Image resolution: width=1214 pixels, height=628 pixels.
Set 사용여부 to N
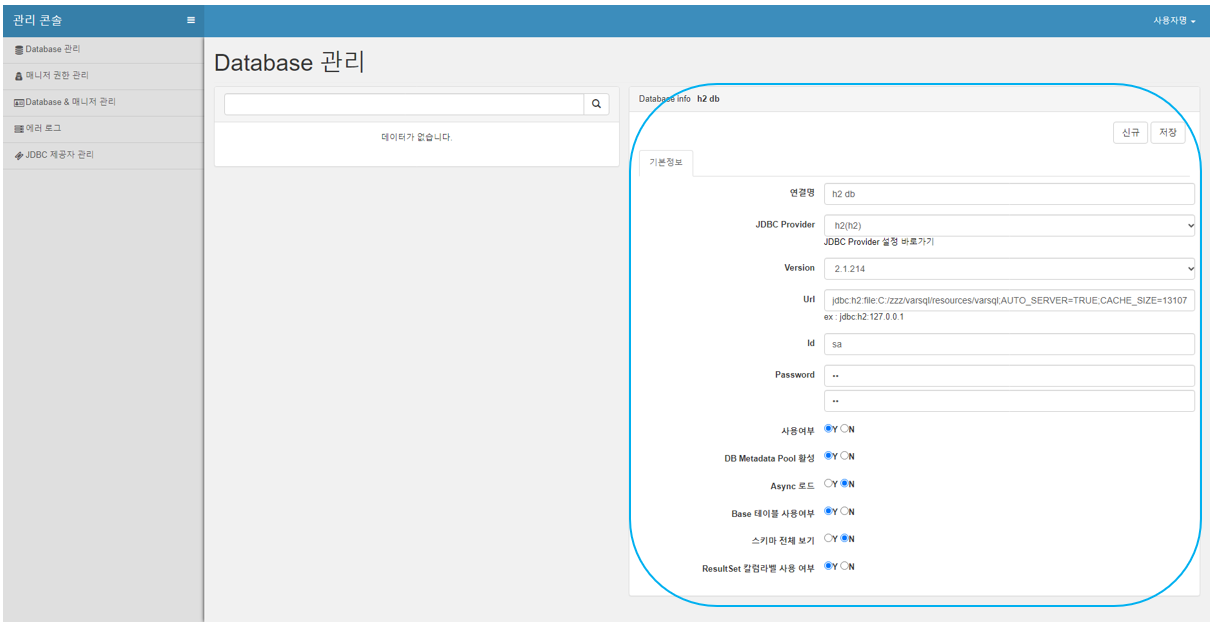click(x=845, y=429)
